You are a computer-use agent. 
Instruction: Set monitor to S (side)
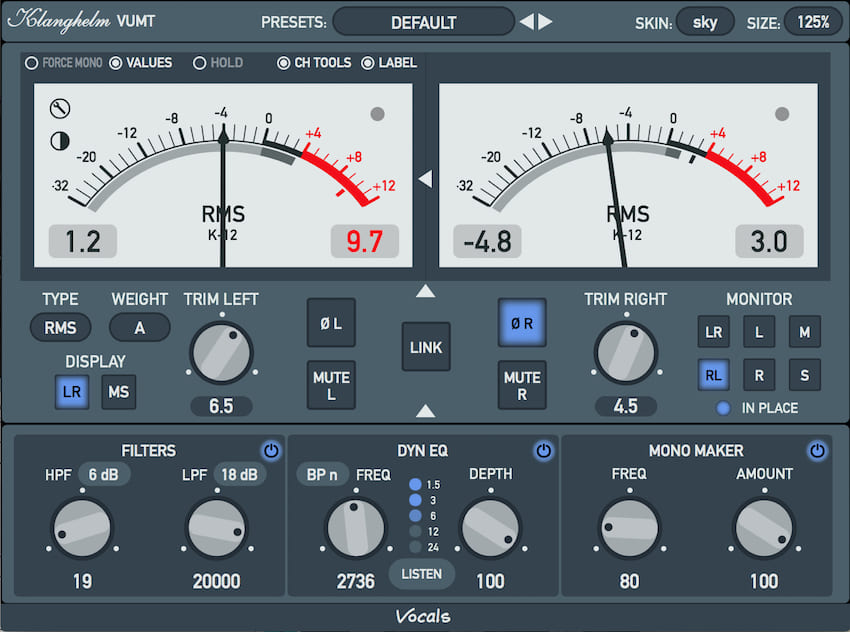[x=804, y=375]
